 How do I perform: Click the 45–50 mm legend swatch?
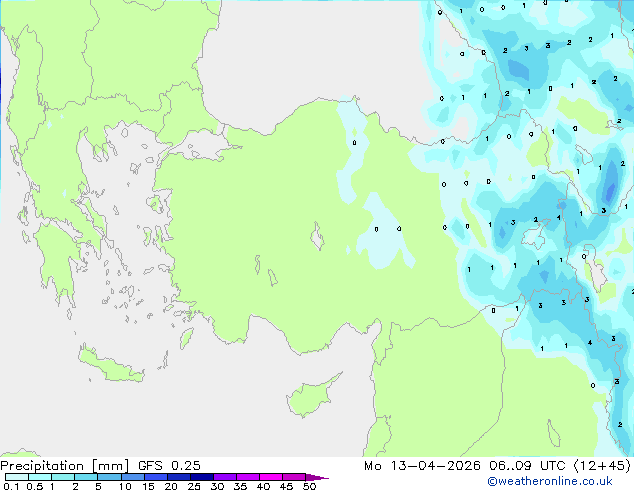click(294, 477)
